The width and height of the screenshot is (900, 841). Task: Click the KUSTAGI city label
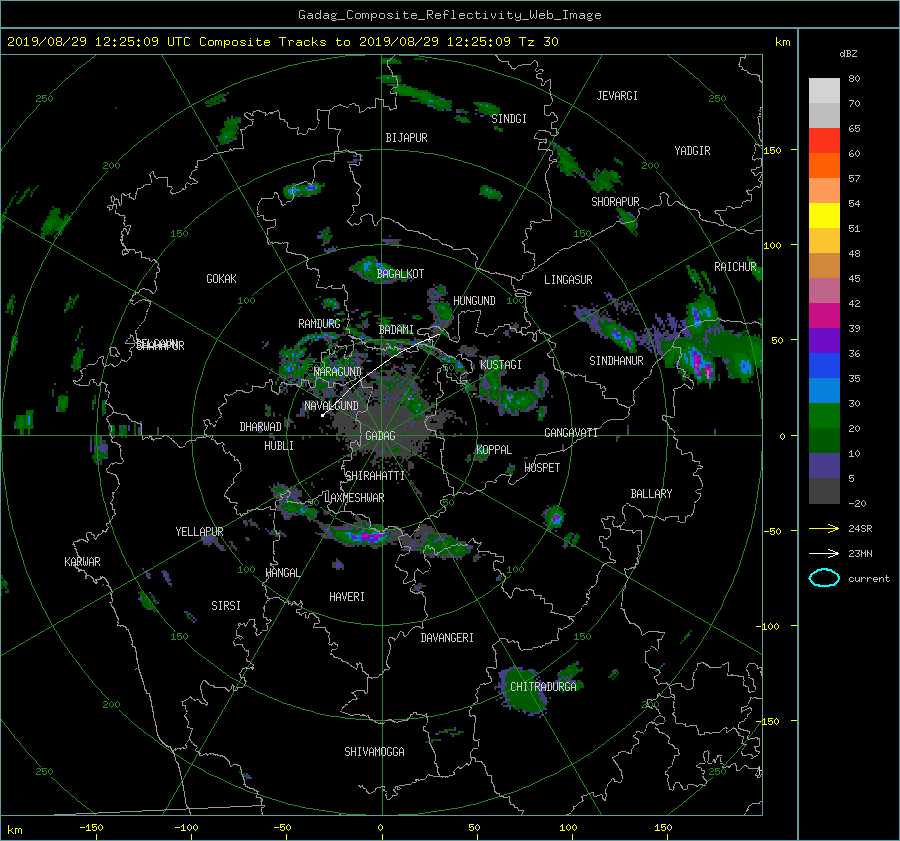[501, 365]
